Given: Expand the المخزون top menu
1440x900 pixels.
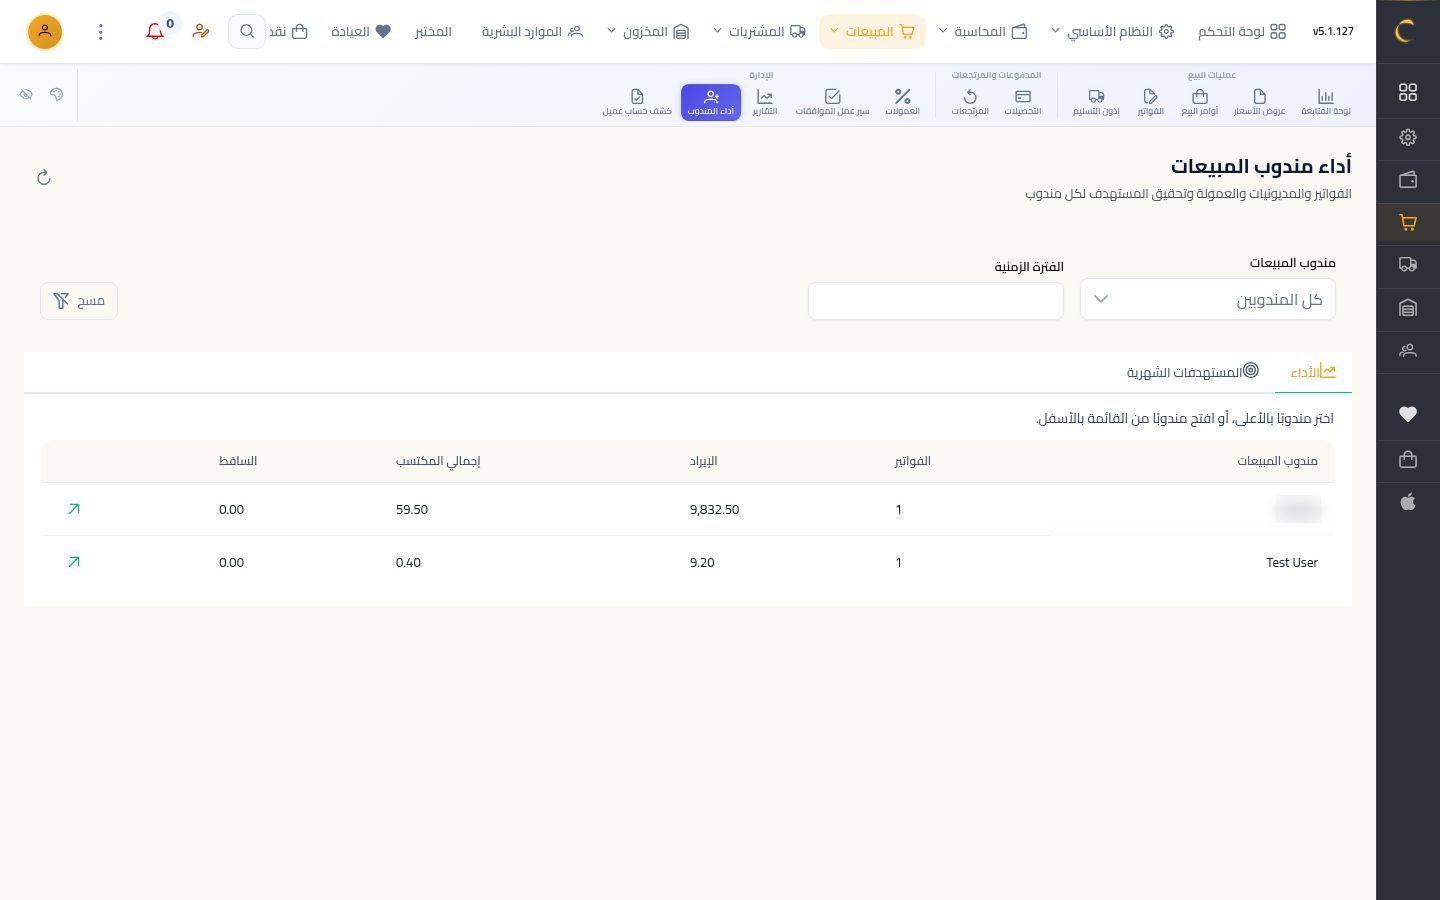Looking at the screenshot, I should click(x=648, y=32).
